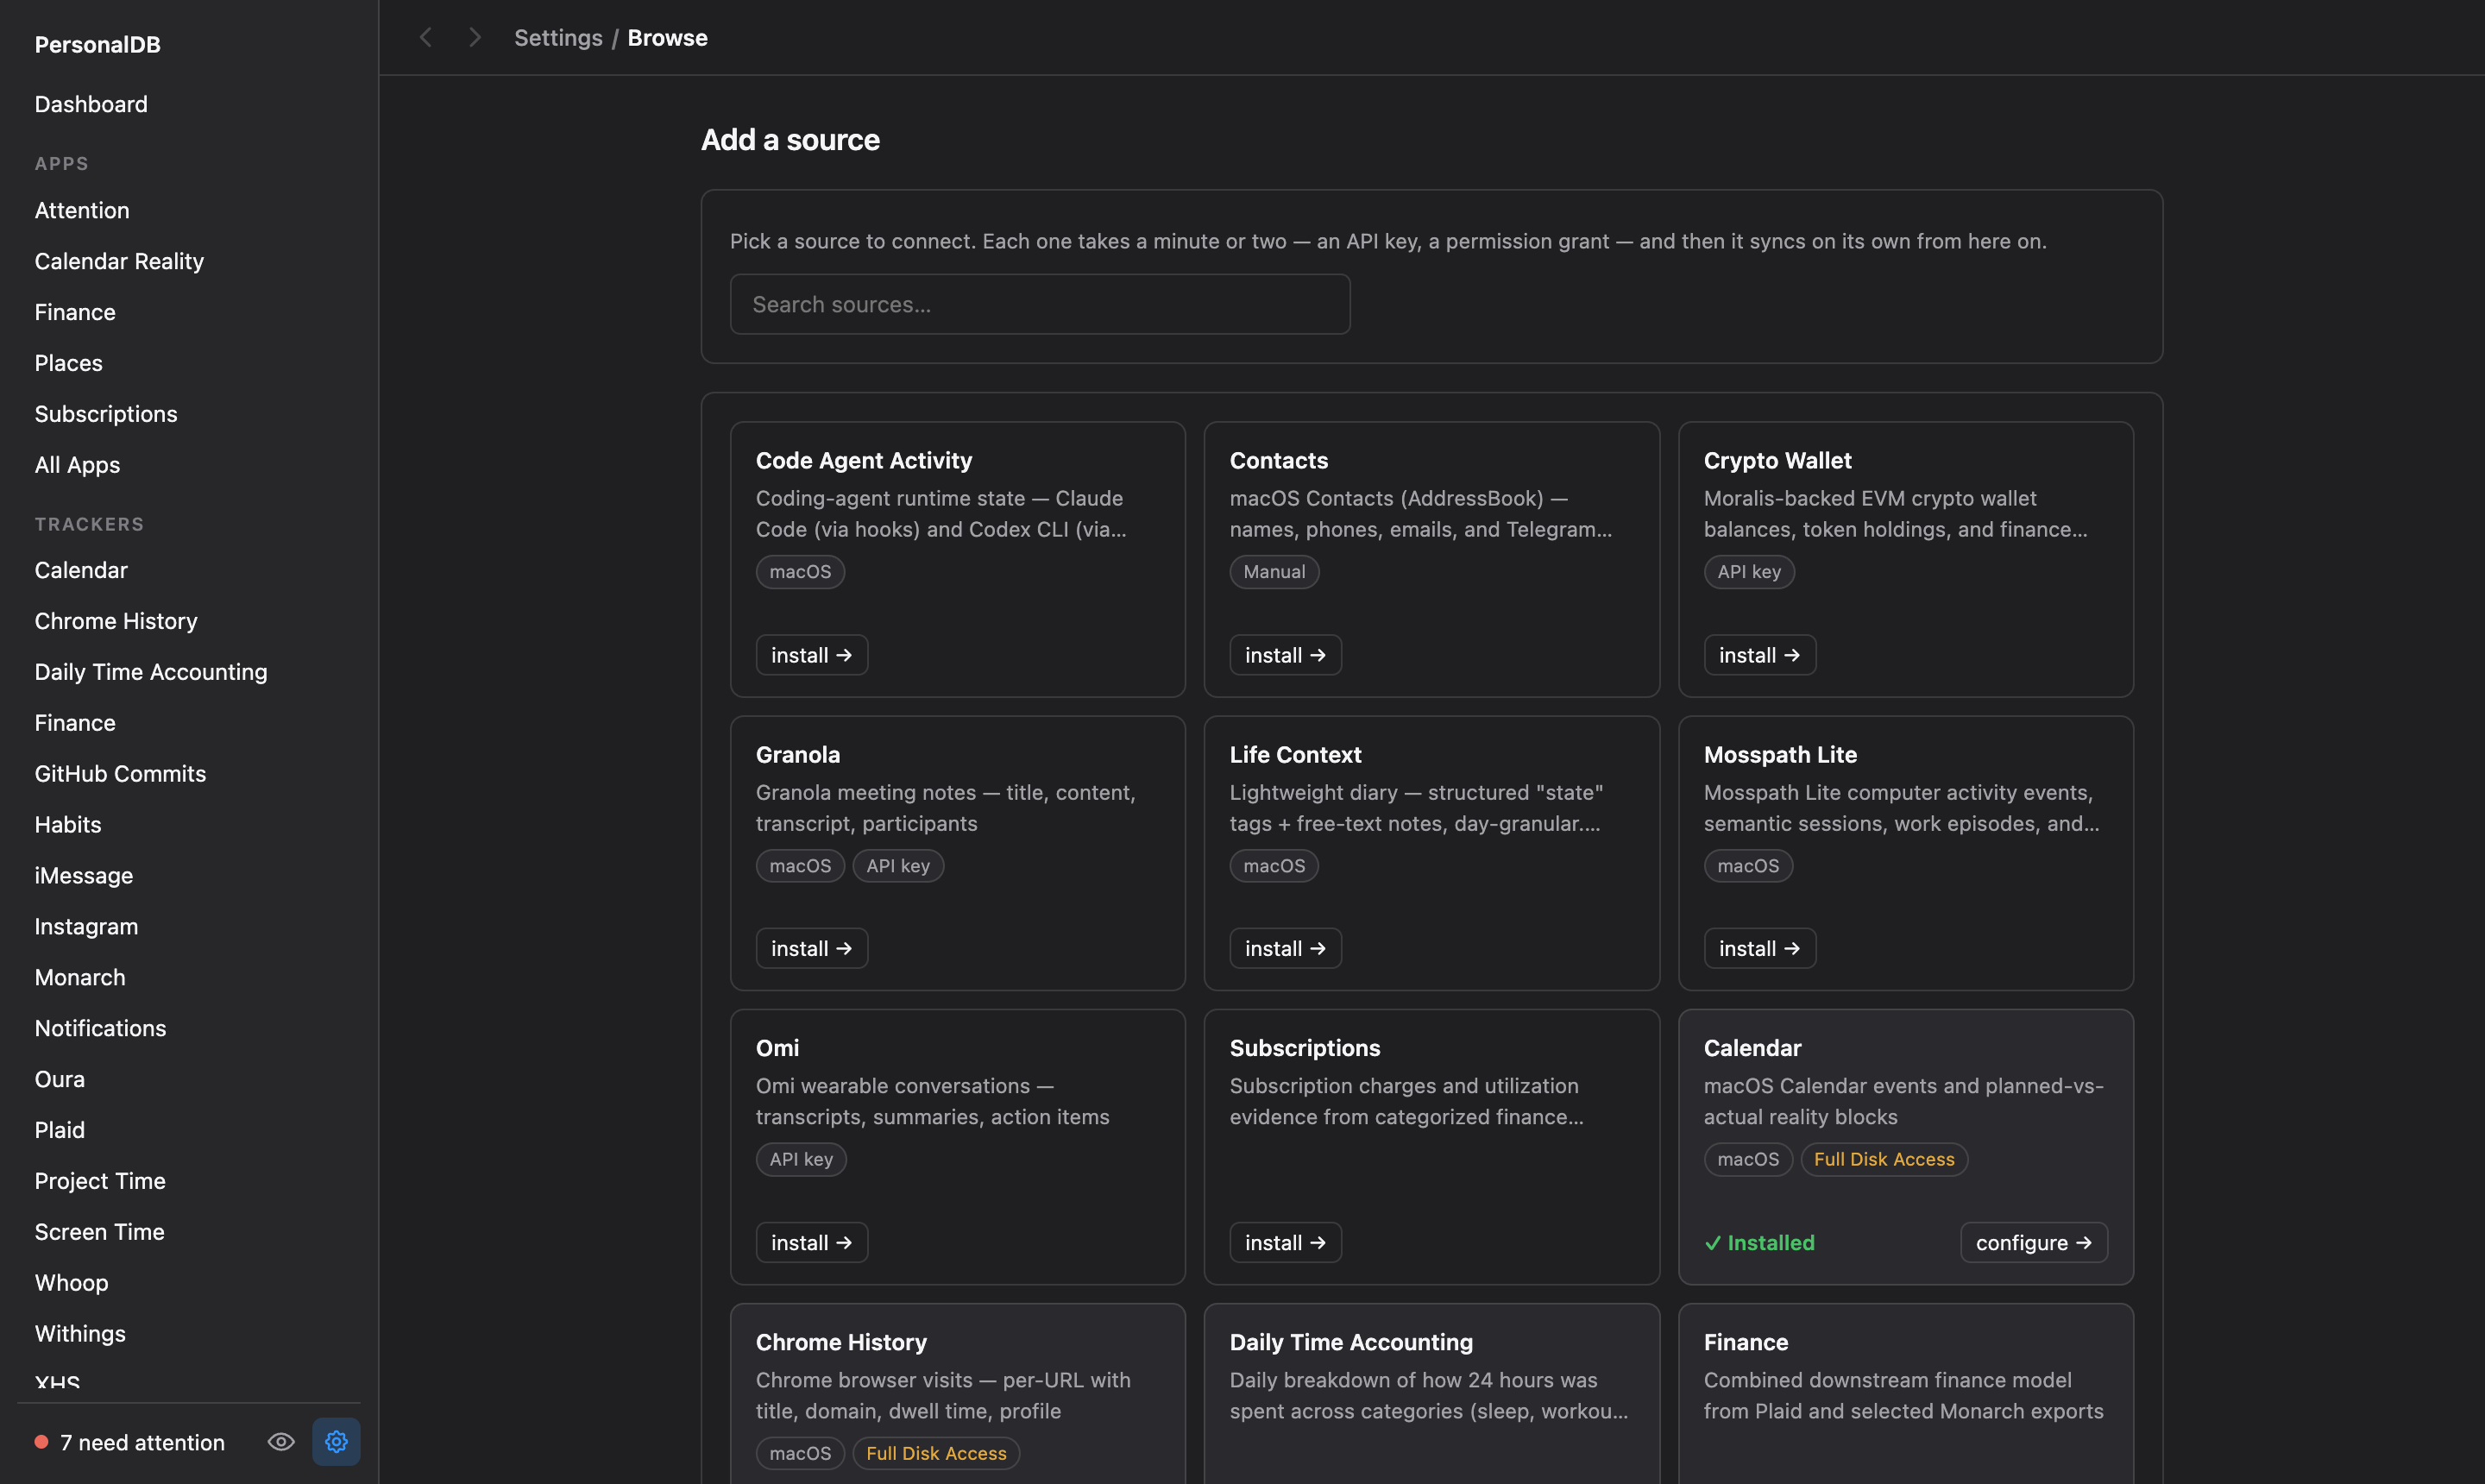Open the Project Time tracker
The width and height of the screenshot is (2485, 1484).
(100, 1181)
